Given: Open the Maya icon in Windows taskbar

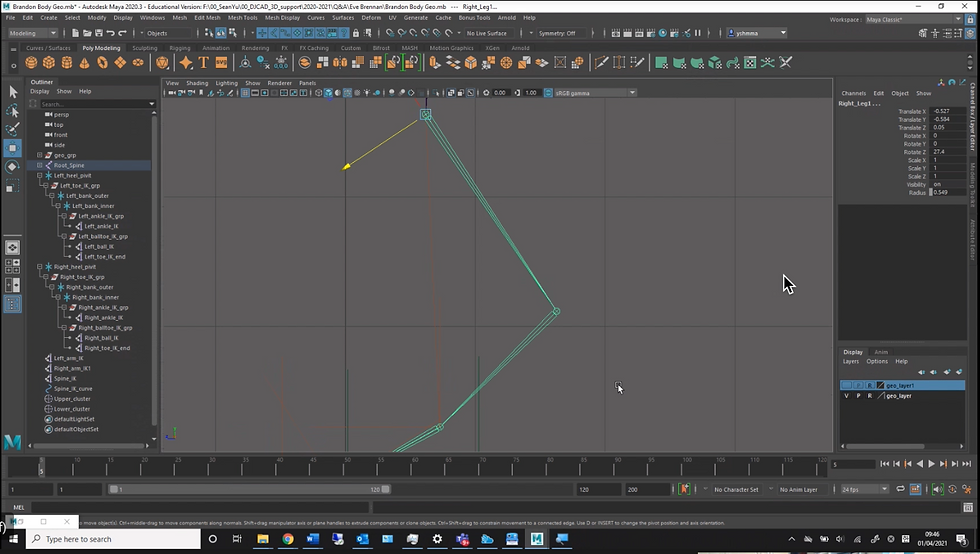Looking at the screenshot, I should [537, 539].
